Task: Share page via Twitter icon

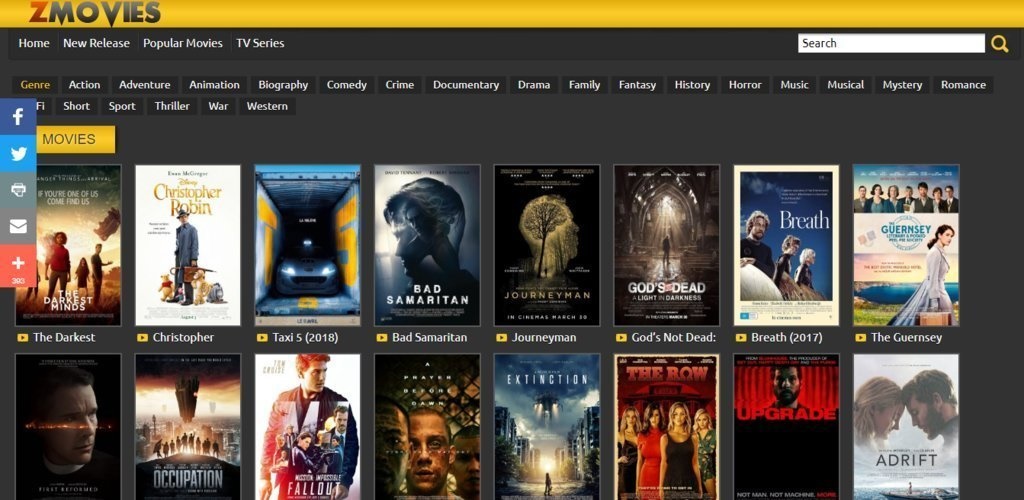Action: point(18,153)
